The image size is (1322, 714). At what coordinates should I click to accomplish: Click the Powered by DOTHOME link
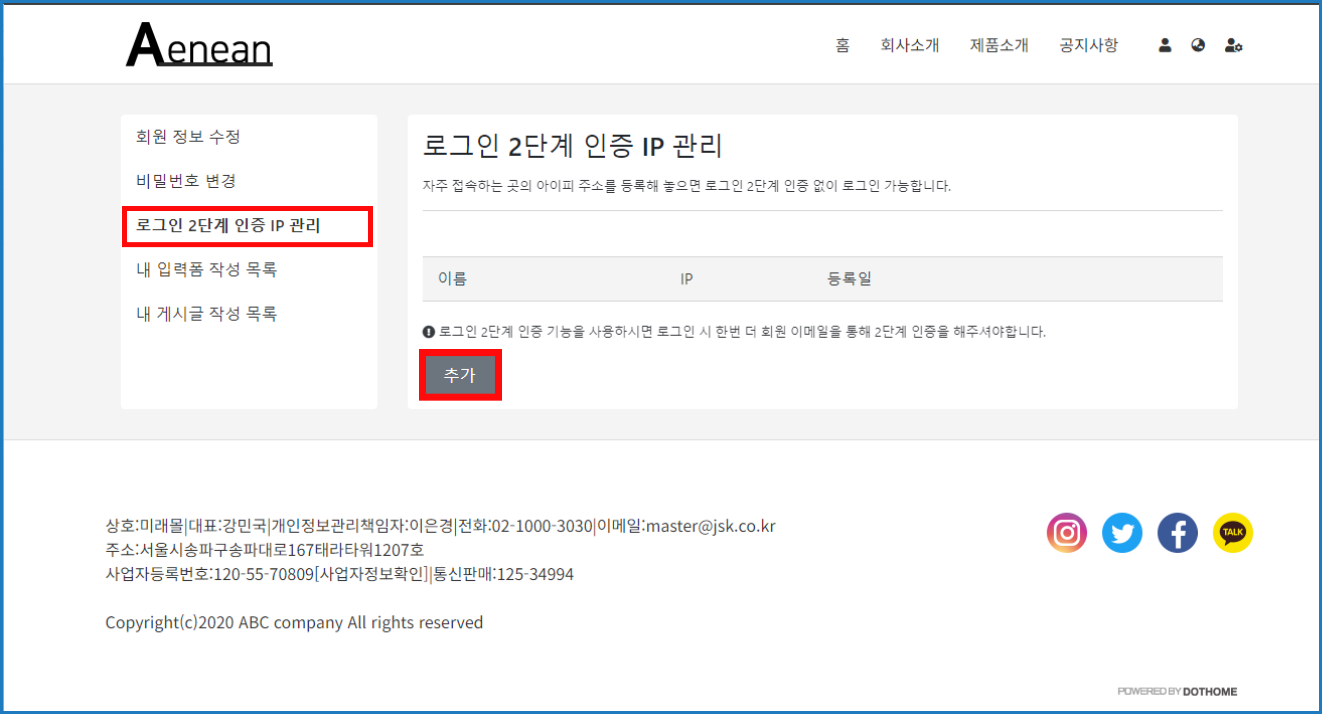(x=1177, y=691)
